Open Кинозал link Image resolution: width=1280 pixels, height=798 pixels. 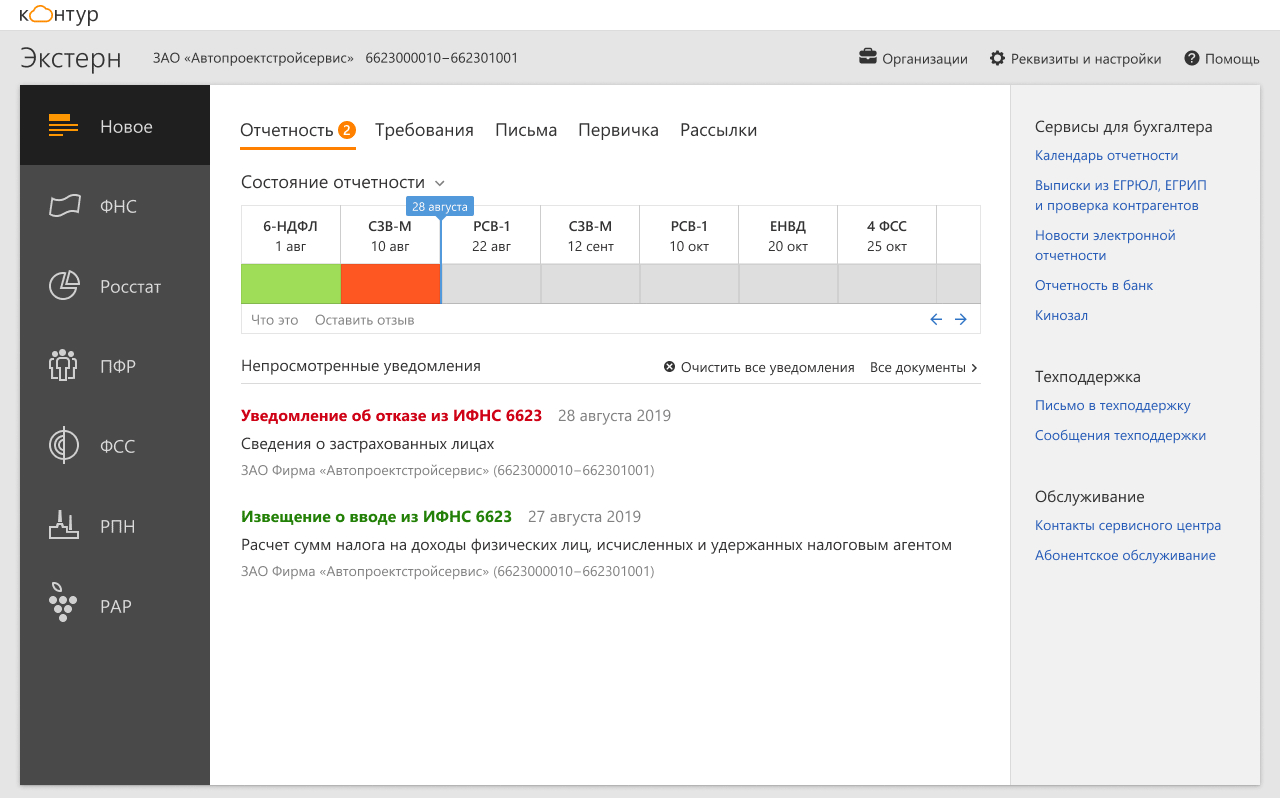(1061, 316)
